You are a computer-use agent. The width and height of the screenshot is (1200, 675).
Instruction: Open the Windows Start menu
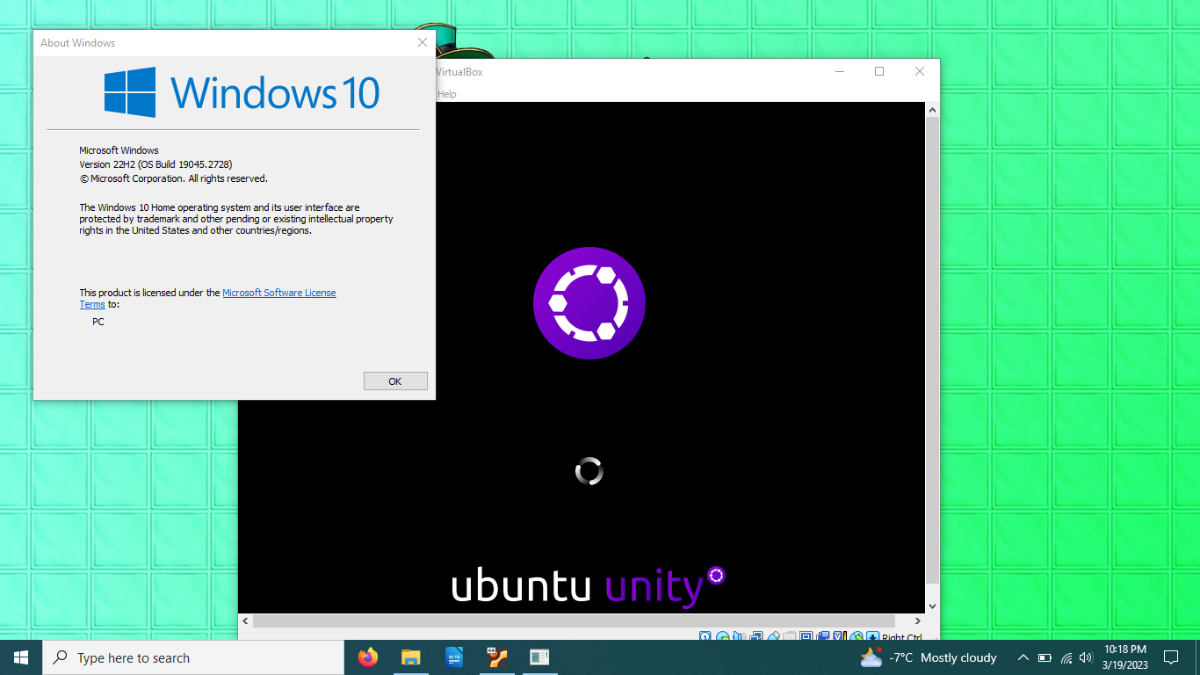pyautogui.click(x=21, y=657)
